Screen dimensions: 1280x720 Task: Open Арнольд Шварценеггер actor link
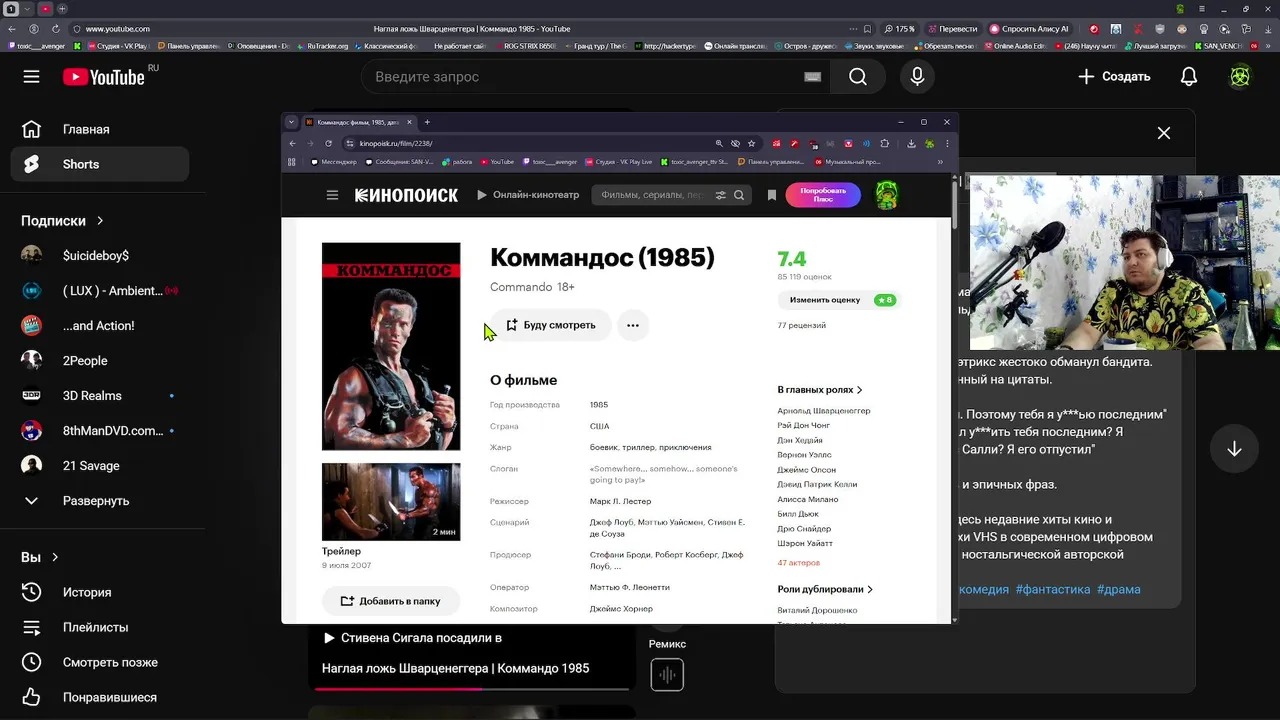point(824,411)
